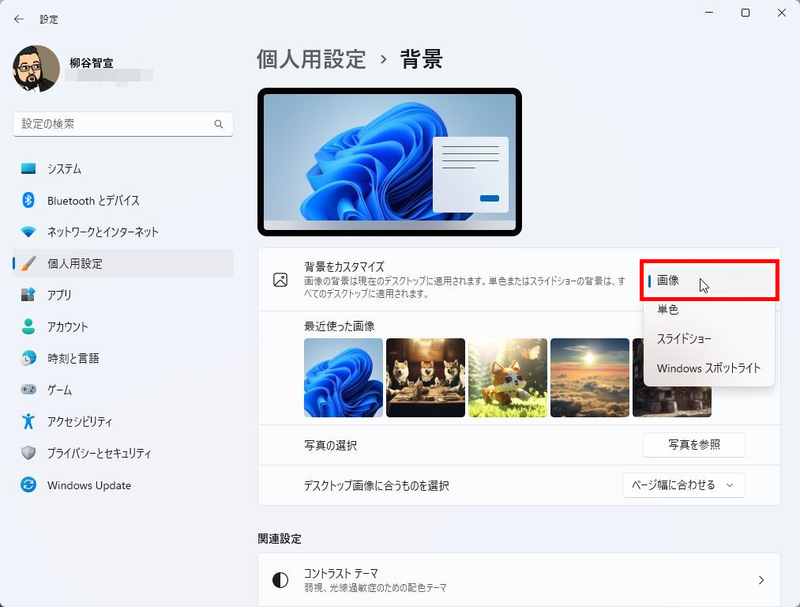Click the 弱視、光線過敏症のための配色テーマ description
The height and width of the screenshot is (607, 800).
376,588
